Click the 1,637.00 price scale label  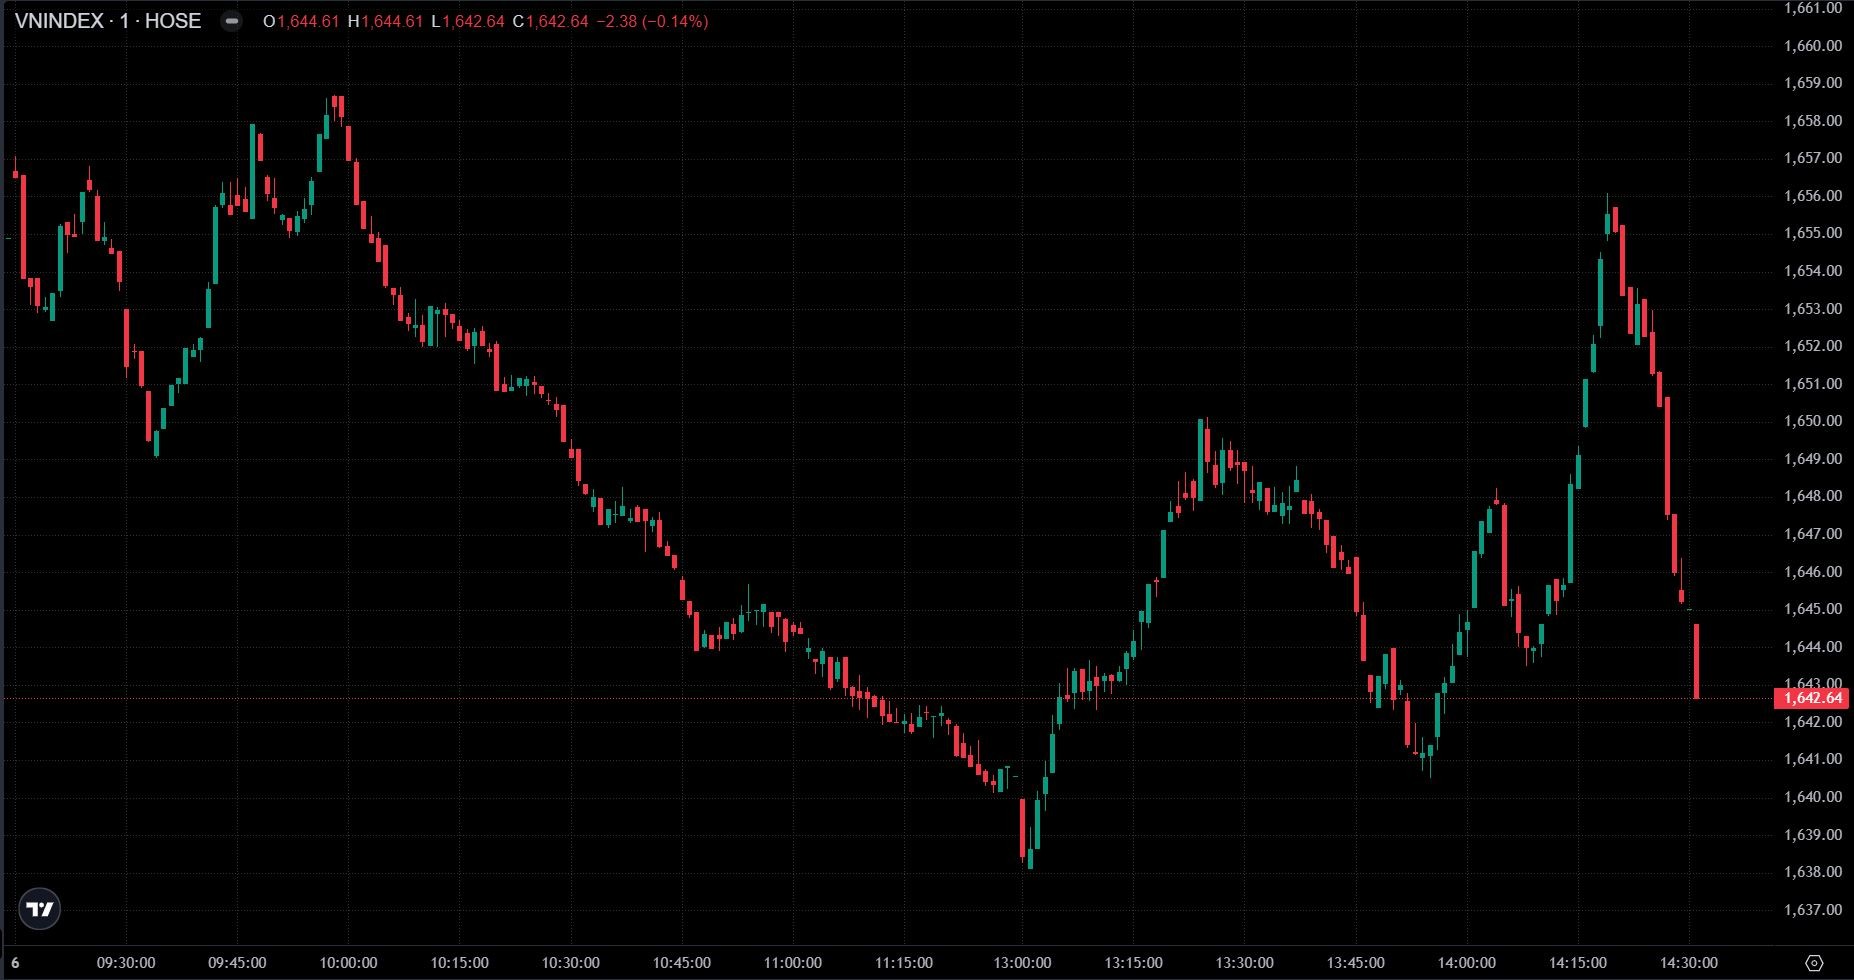coord(1812,910)
